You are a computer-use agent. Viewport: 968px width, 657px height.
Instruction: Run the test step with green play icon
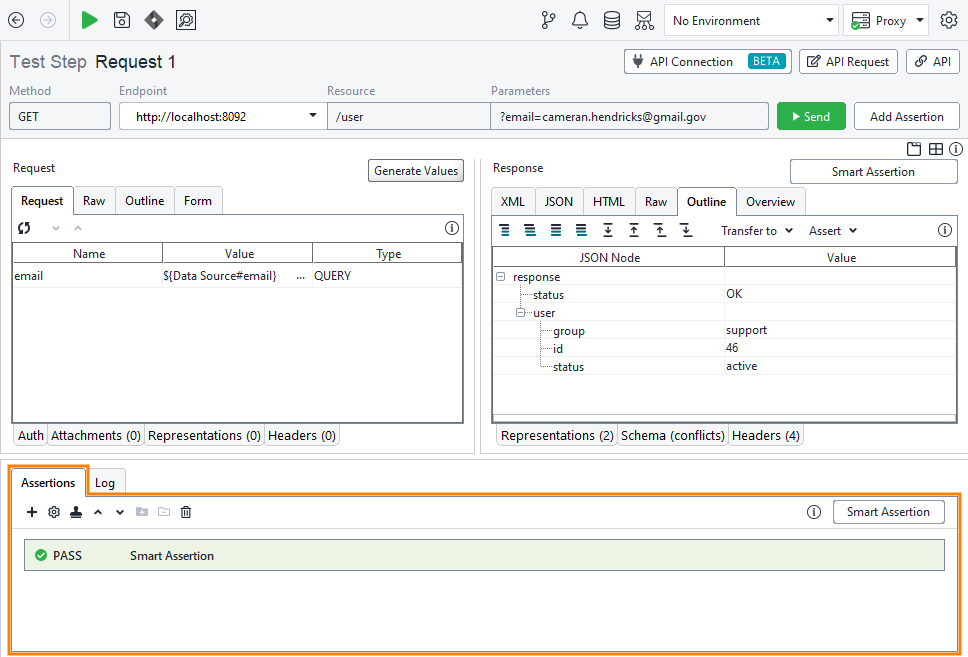coord(88,20)
